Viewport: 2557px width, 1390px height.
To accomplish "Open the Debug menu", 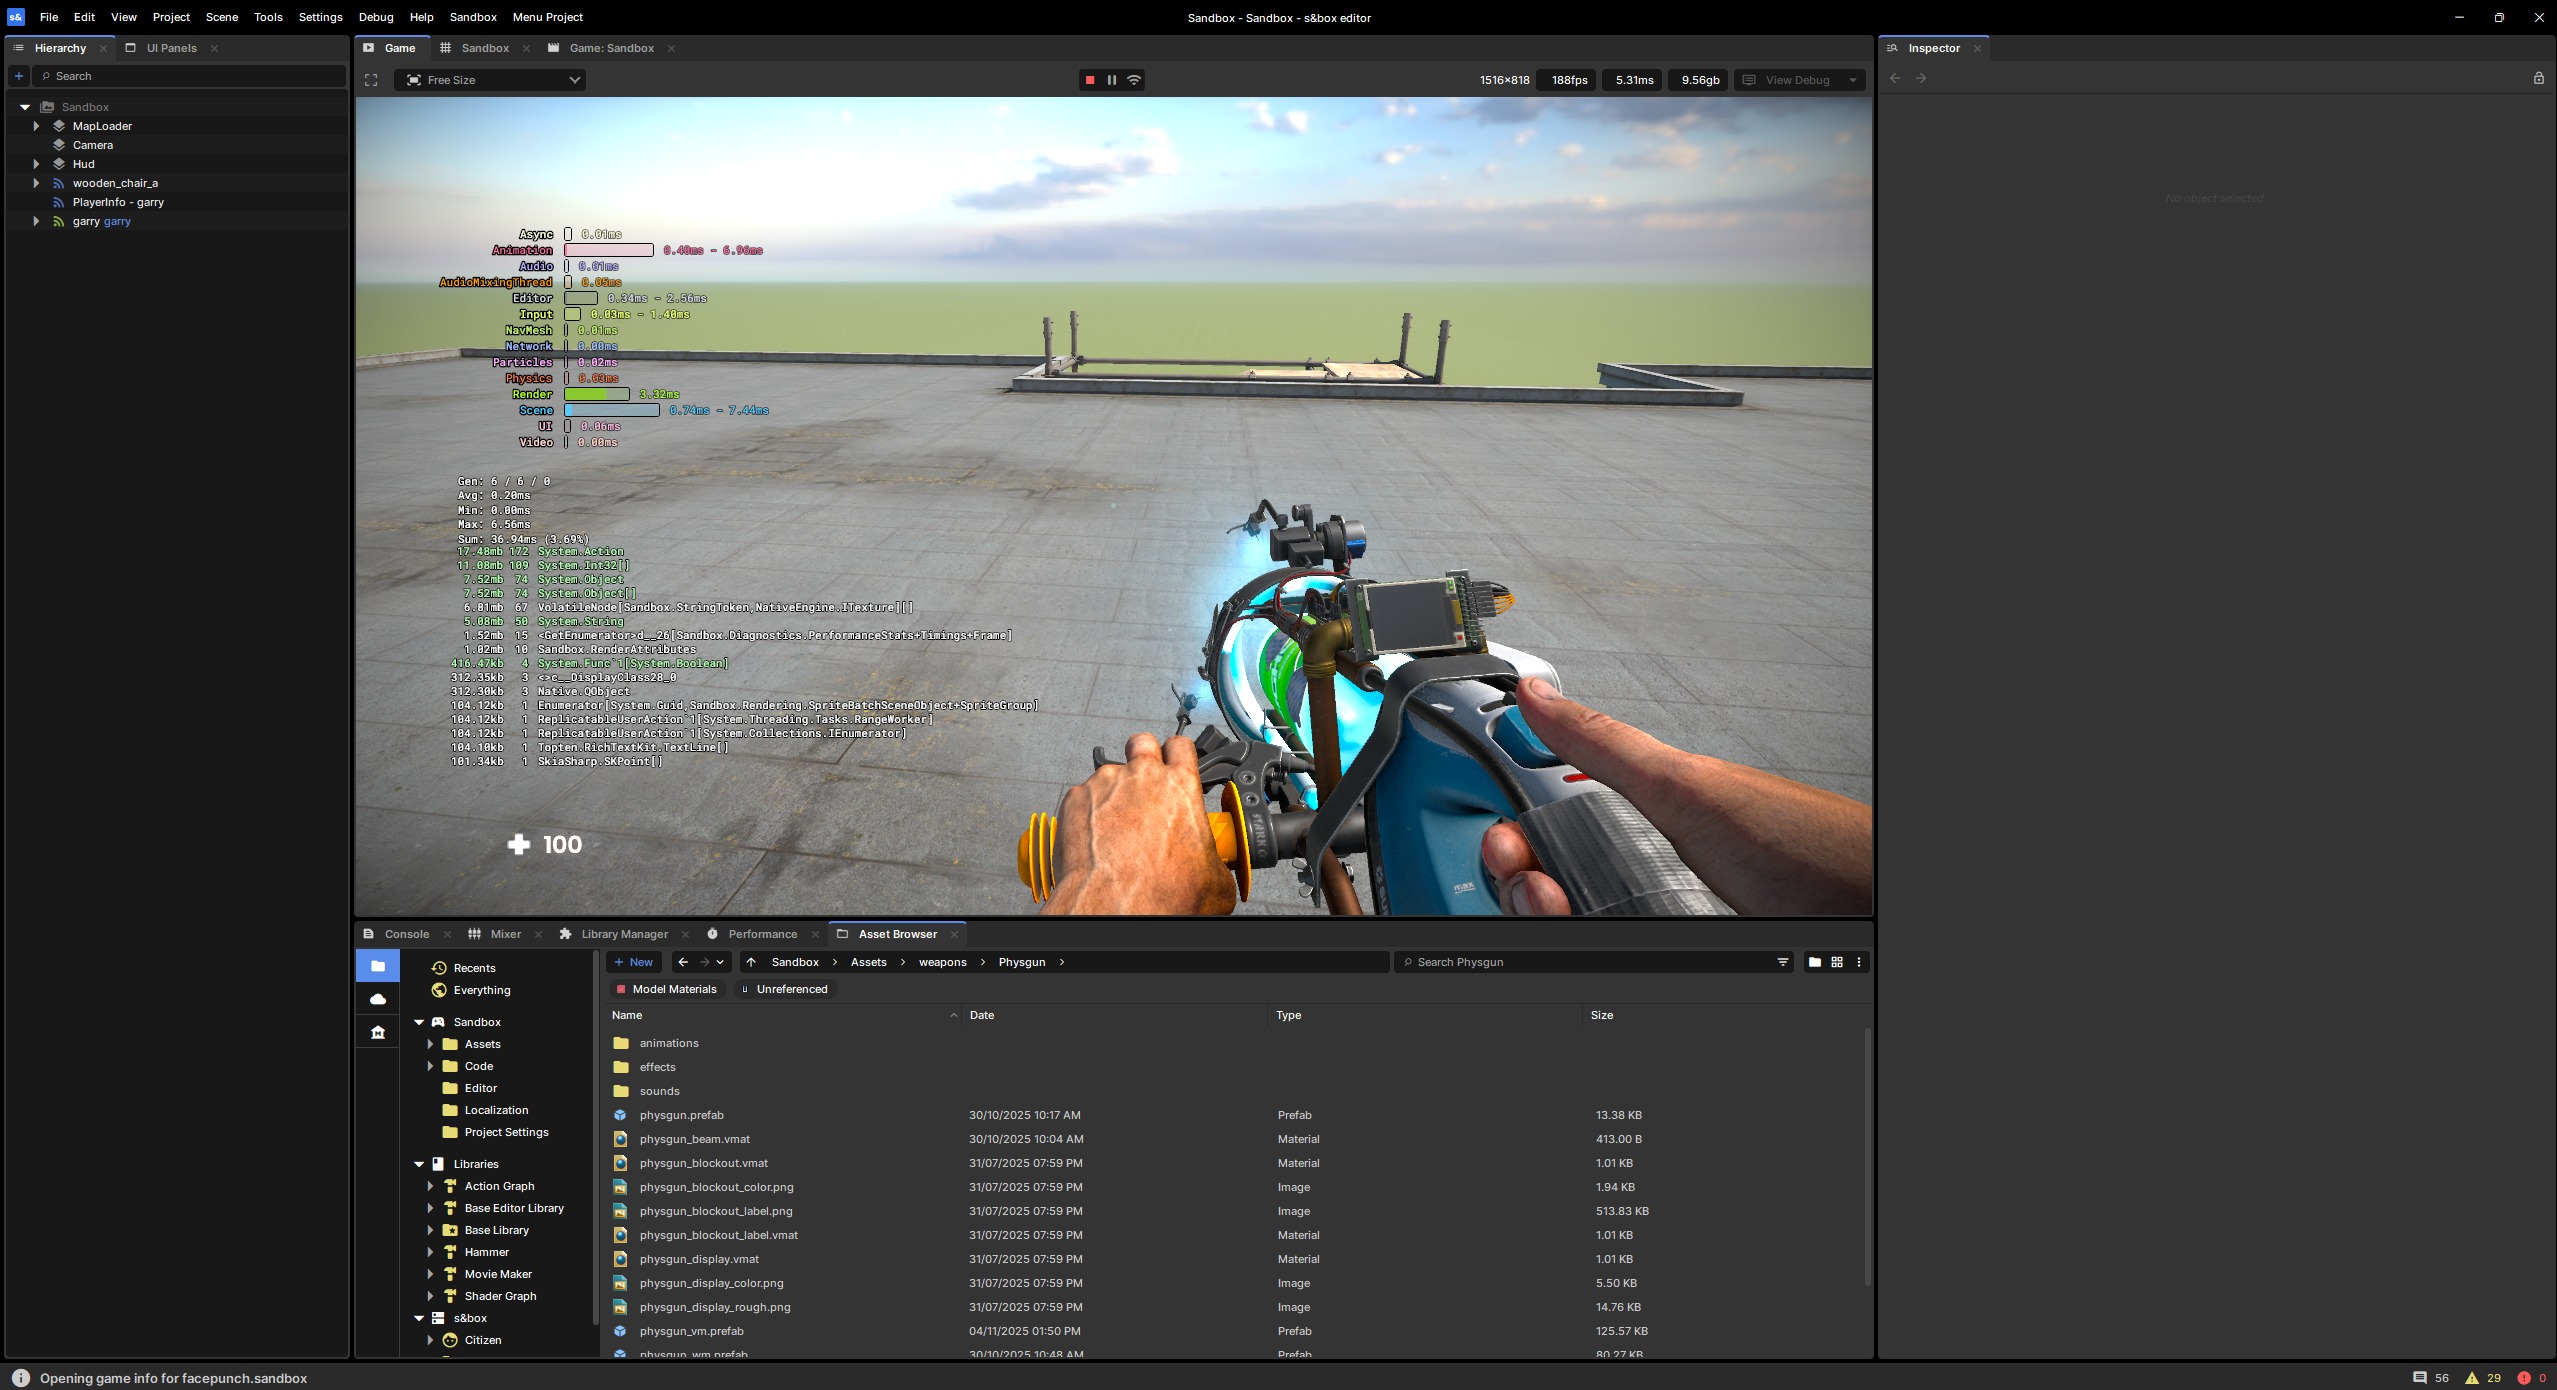I will coord(376,17).
